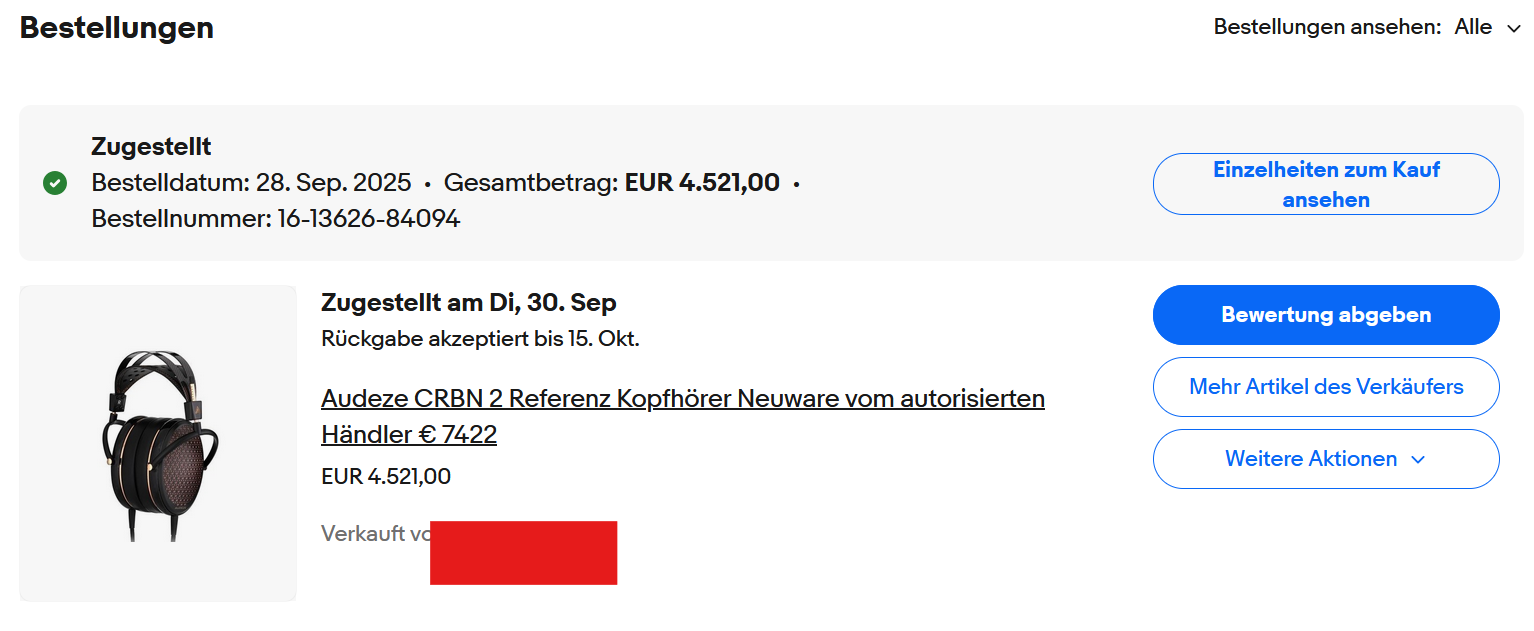
Task: Click the 'Zugestellt' header in the gray box
Action: coord(151,147)
